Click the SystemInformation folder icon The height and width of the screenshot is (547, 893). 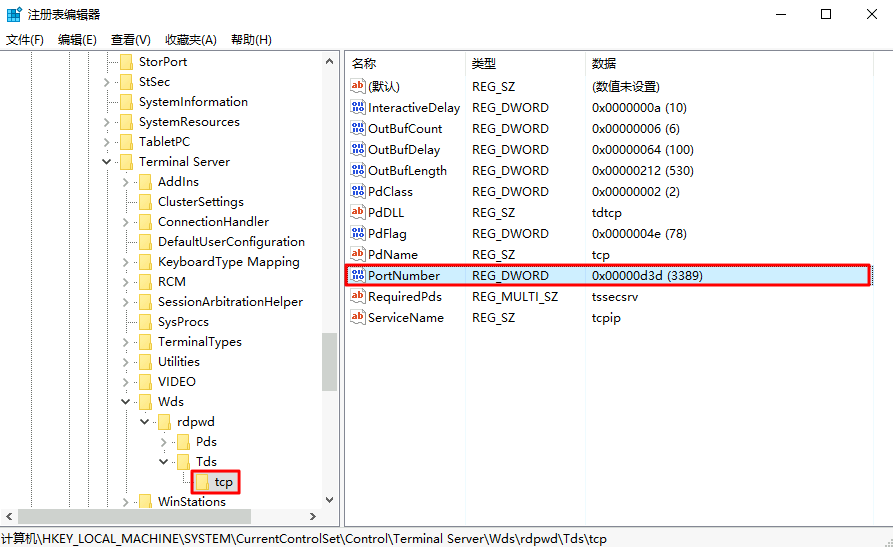[126, 101]
